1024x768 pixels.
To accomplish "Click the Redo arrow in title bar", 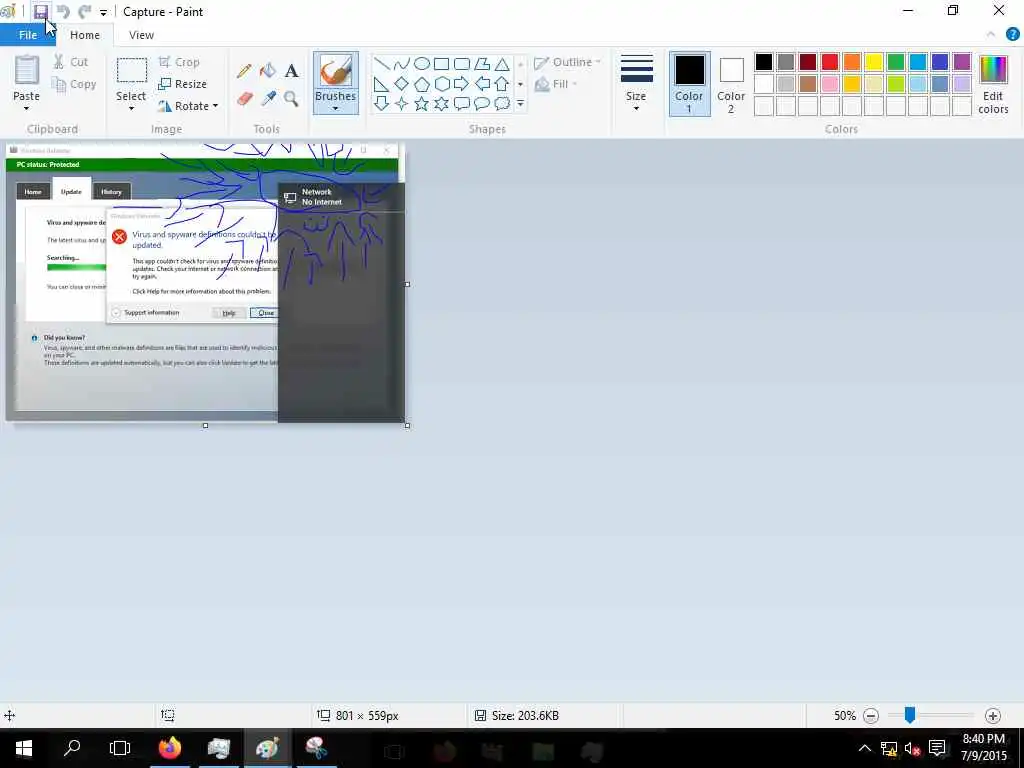I will click(x=84, y=12).
